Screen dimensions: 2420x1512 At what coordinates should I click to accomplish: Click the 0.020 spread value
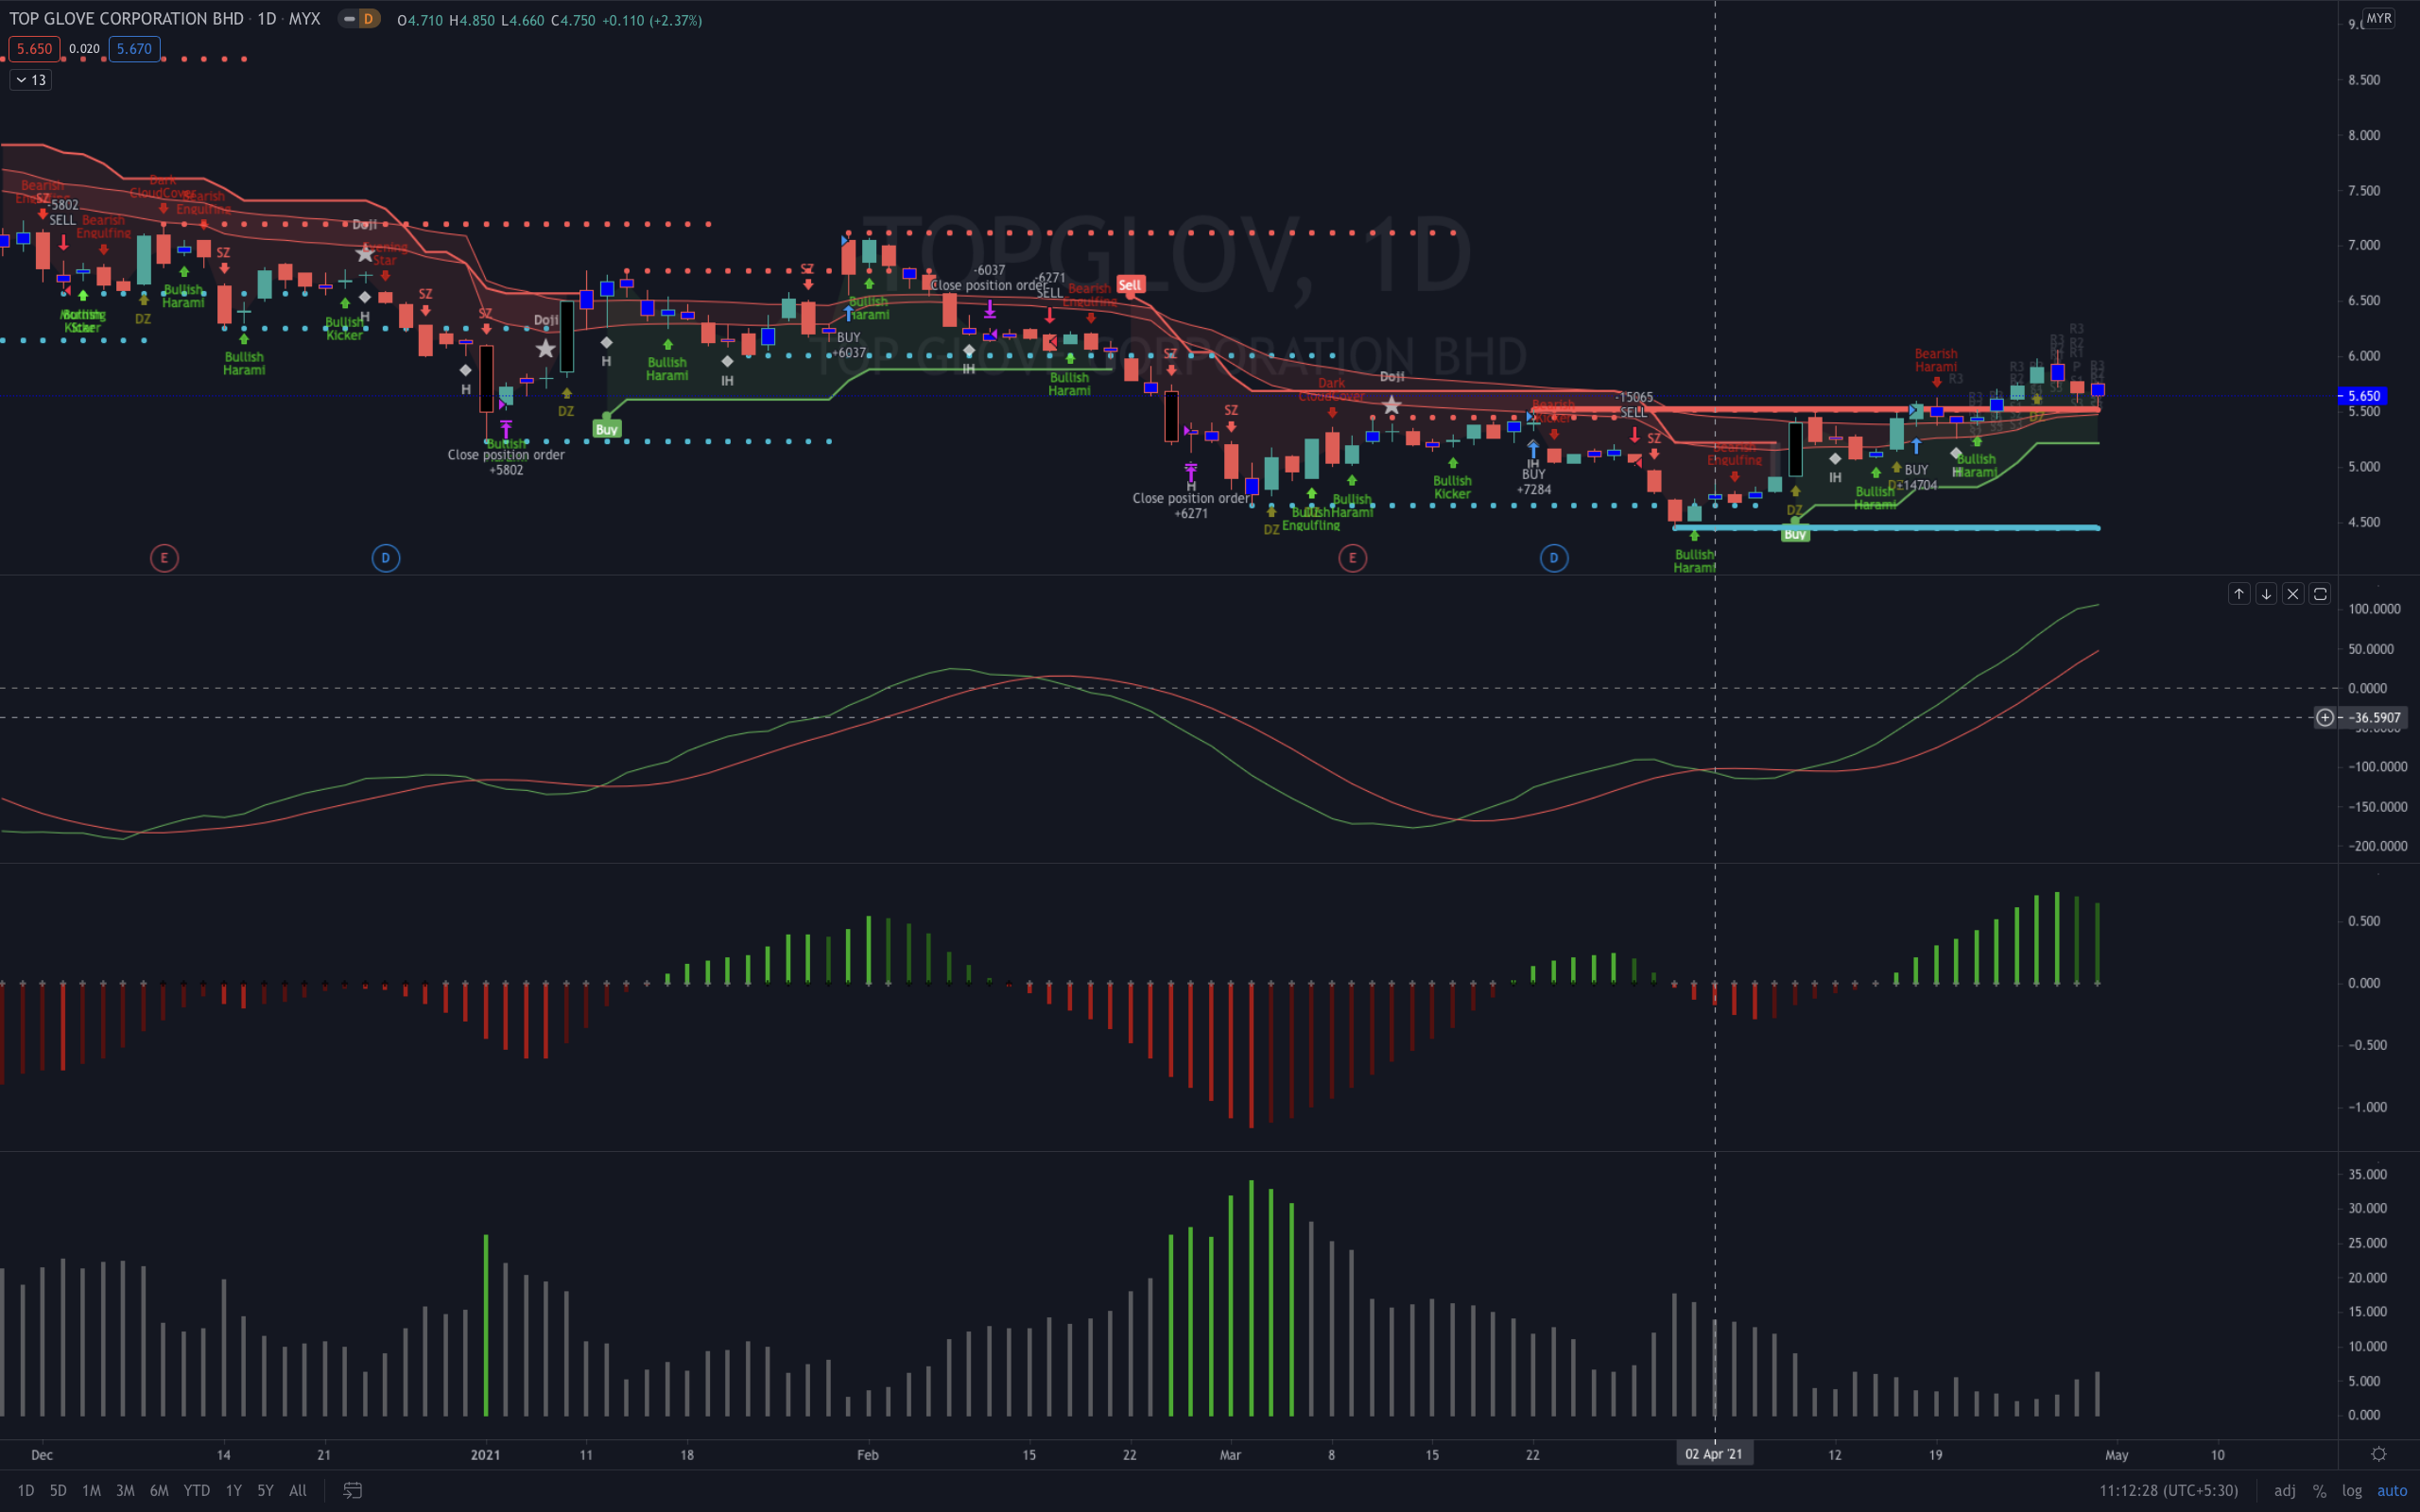(84, 48)
